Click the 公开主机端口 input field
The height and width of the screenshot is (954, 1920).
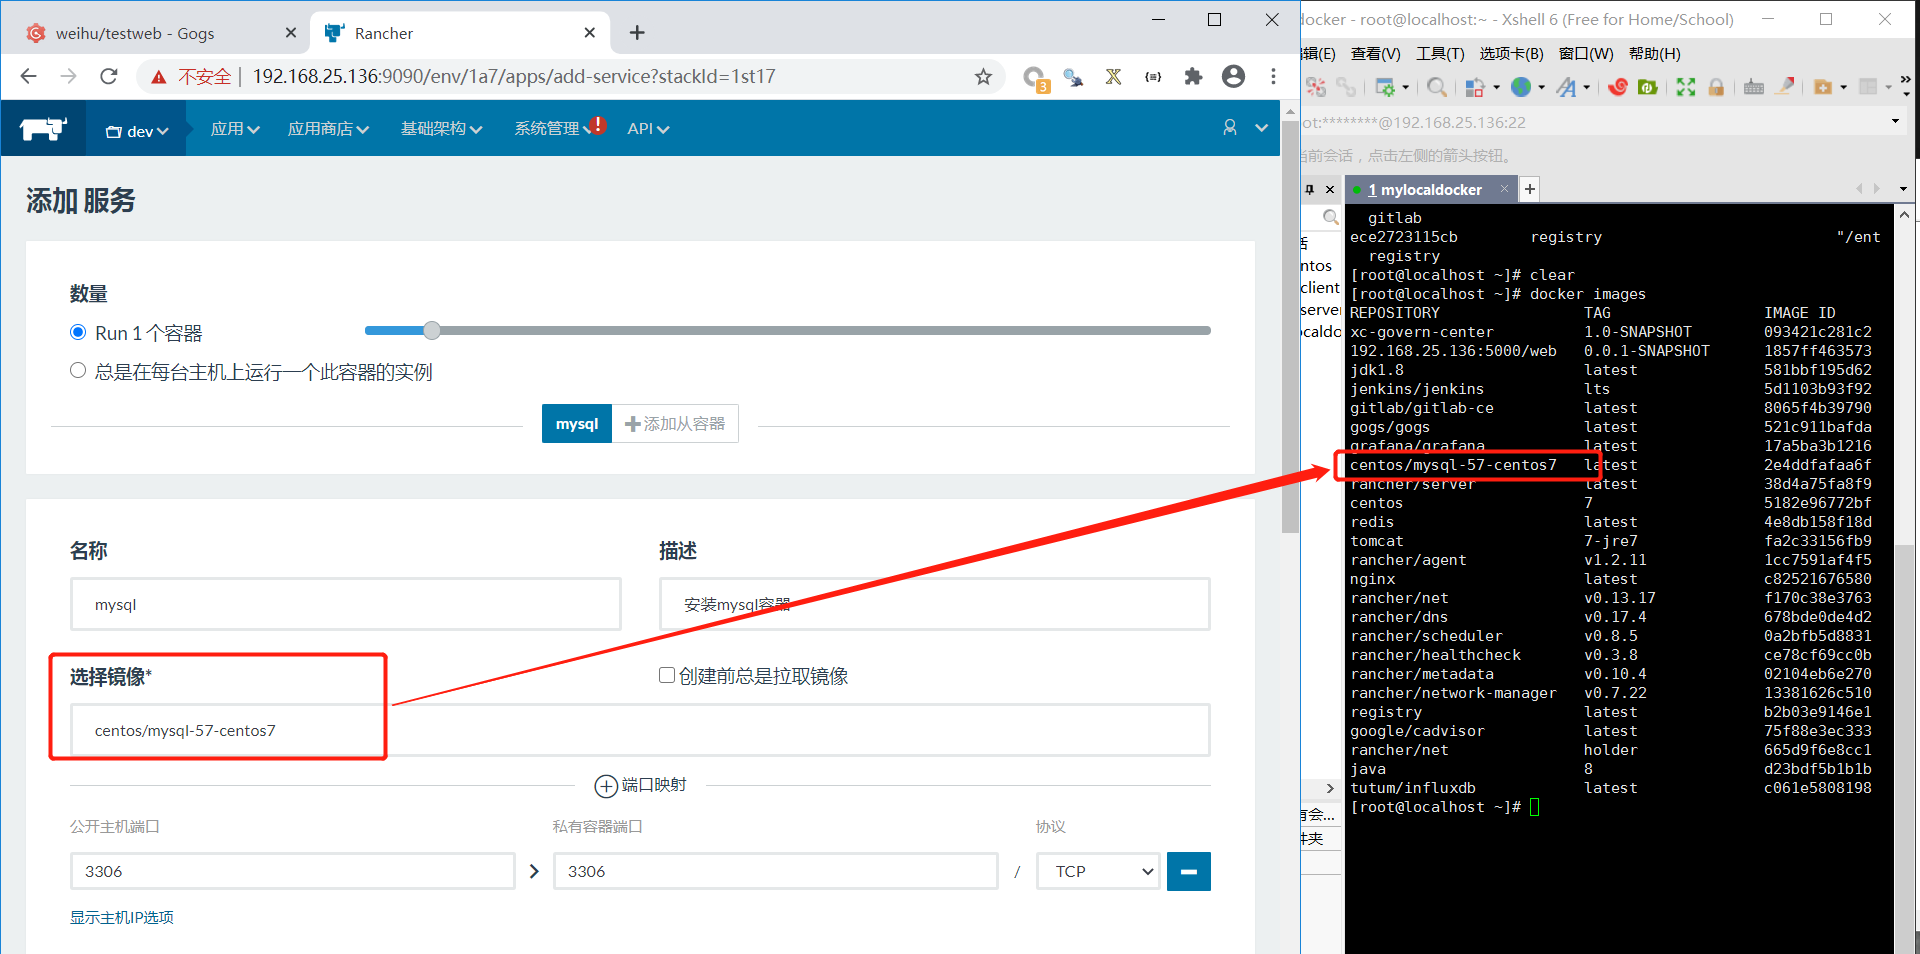tap(293, 871)
